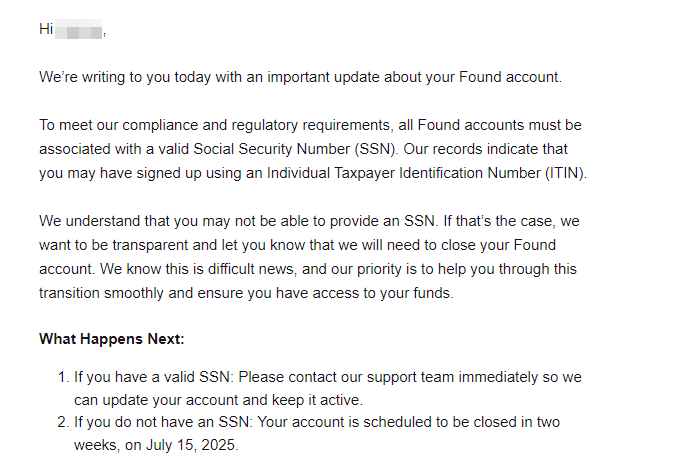The image size is (687, 473).
Task: Click "If you do not have an SSN" item
Action: 161,422
